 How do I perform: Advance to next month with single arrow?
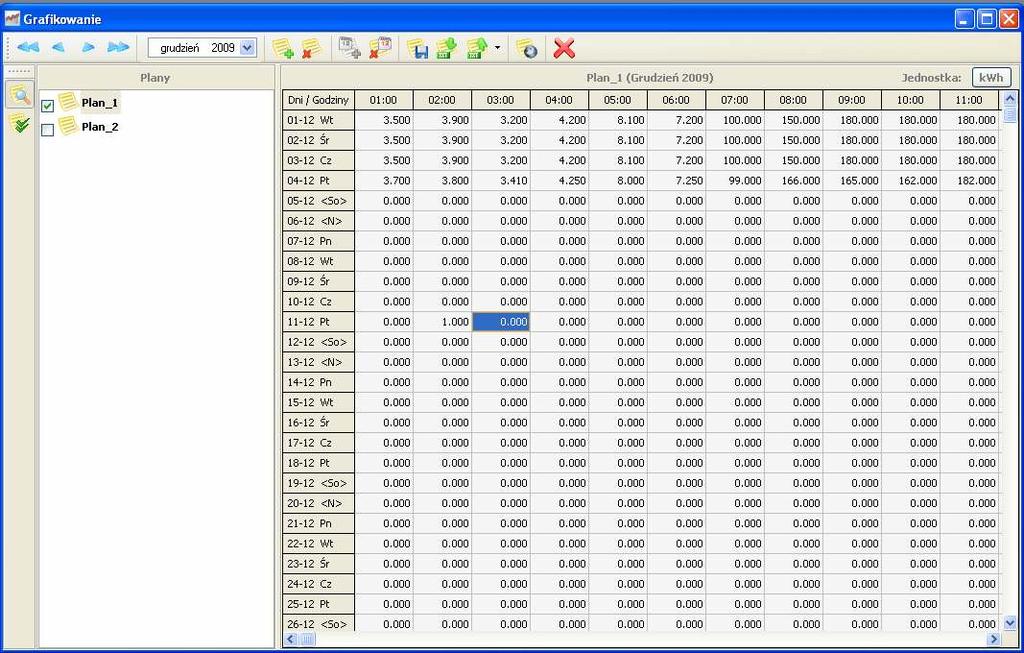point(88,47)
